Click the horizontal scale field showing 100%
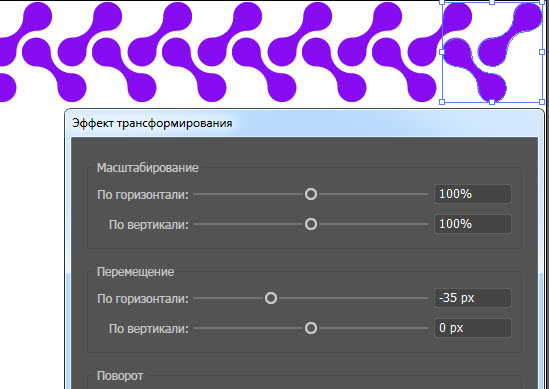The image size is (549, 389). pyautogui.click(x=473, y=194)
